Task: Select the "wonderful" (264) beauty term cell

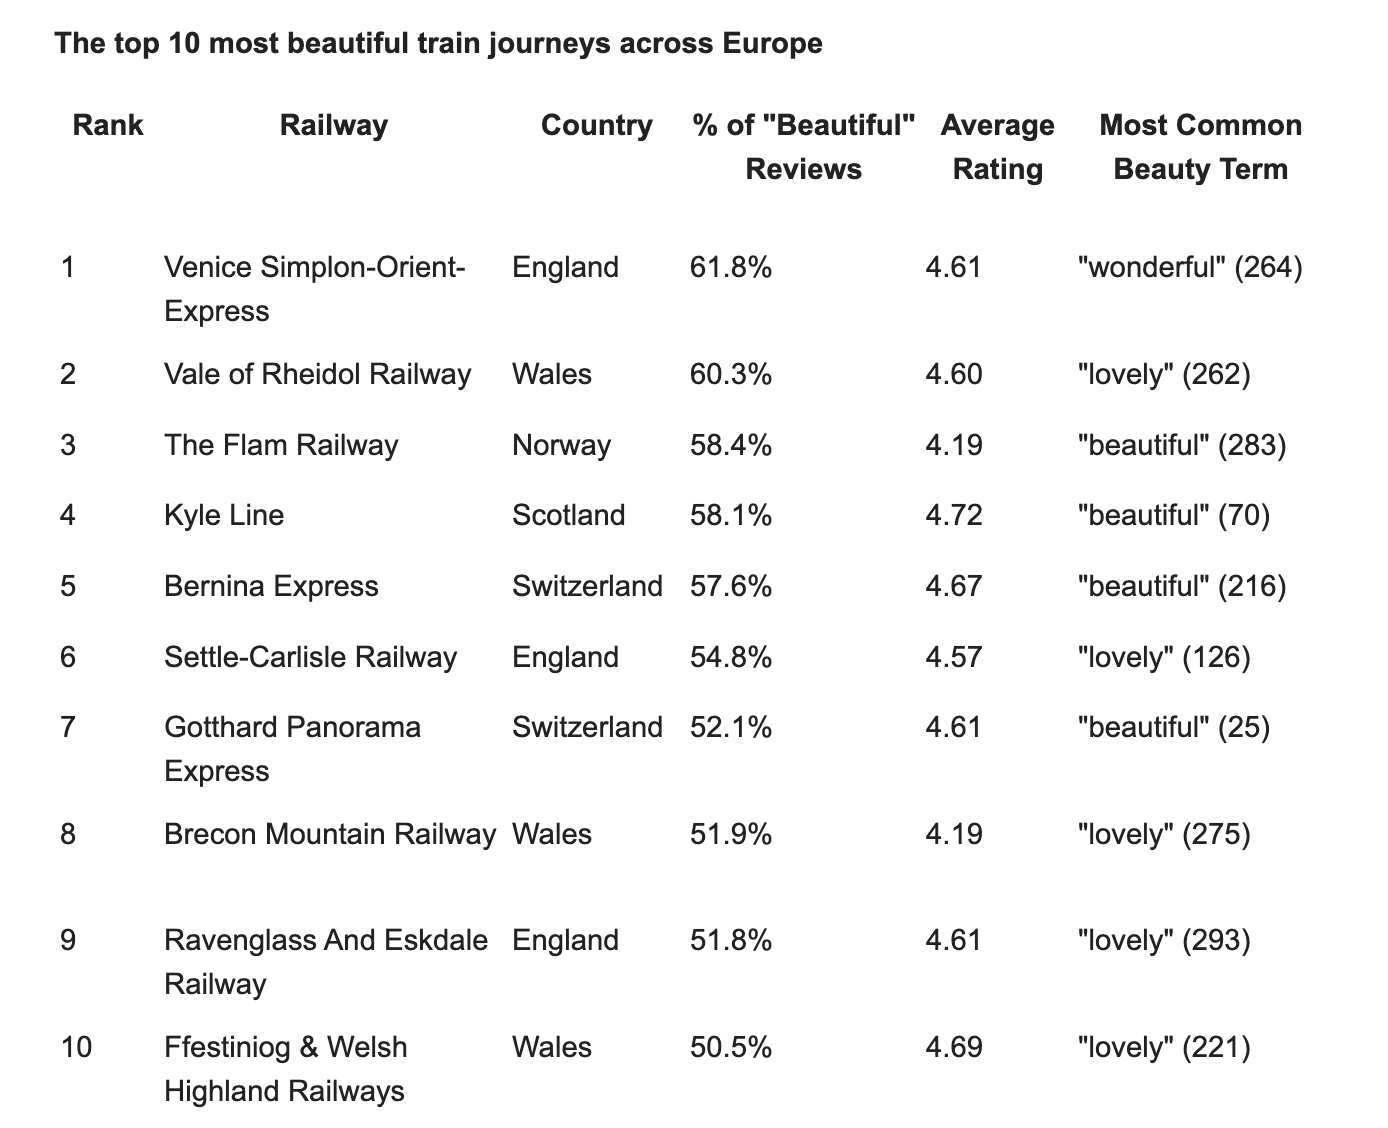Action: 1190,268
